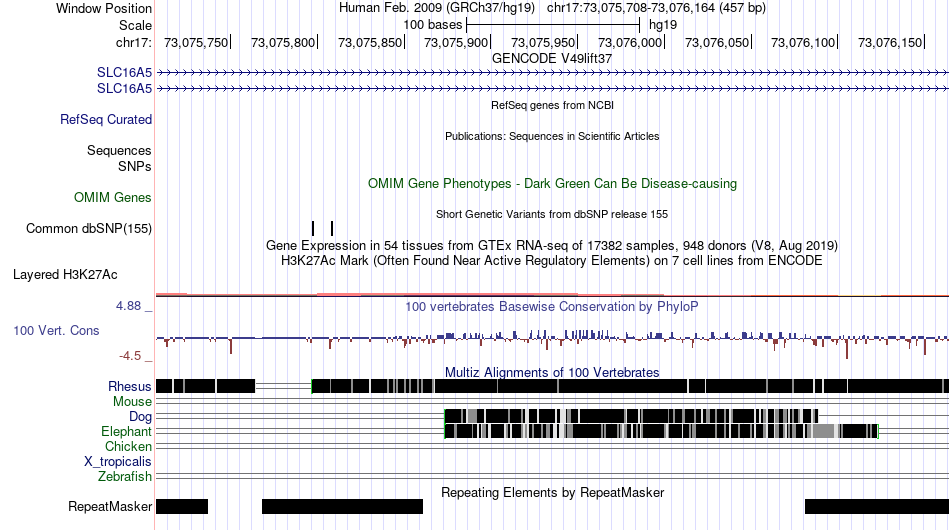Click the 73,075,850 ruler position
Image resolution: width=950 pixels, height=530 pixels.
click(370, 42)
